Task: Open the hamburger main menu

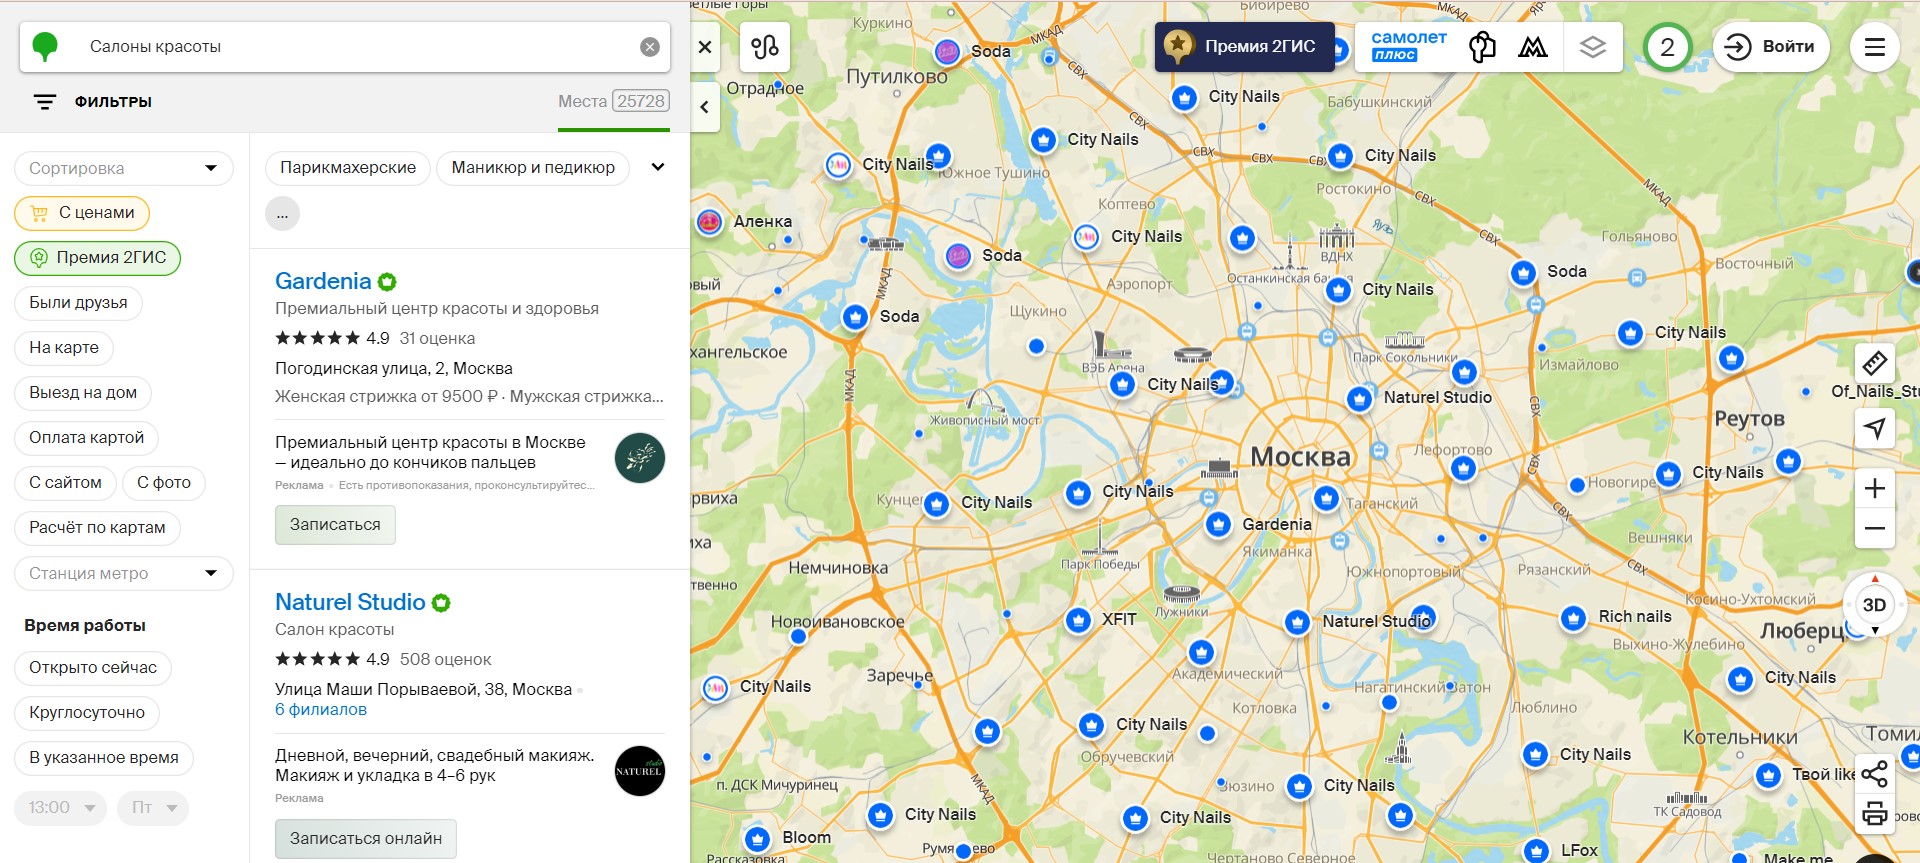Action: pos(1875,47)
